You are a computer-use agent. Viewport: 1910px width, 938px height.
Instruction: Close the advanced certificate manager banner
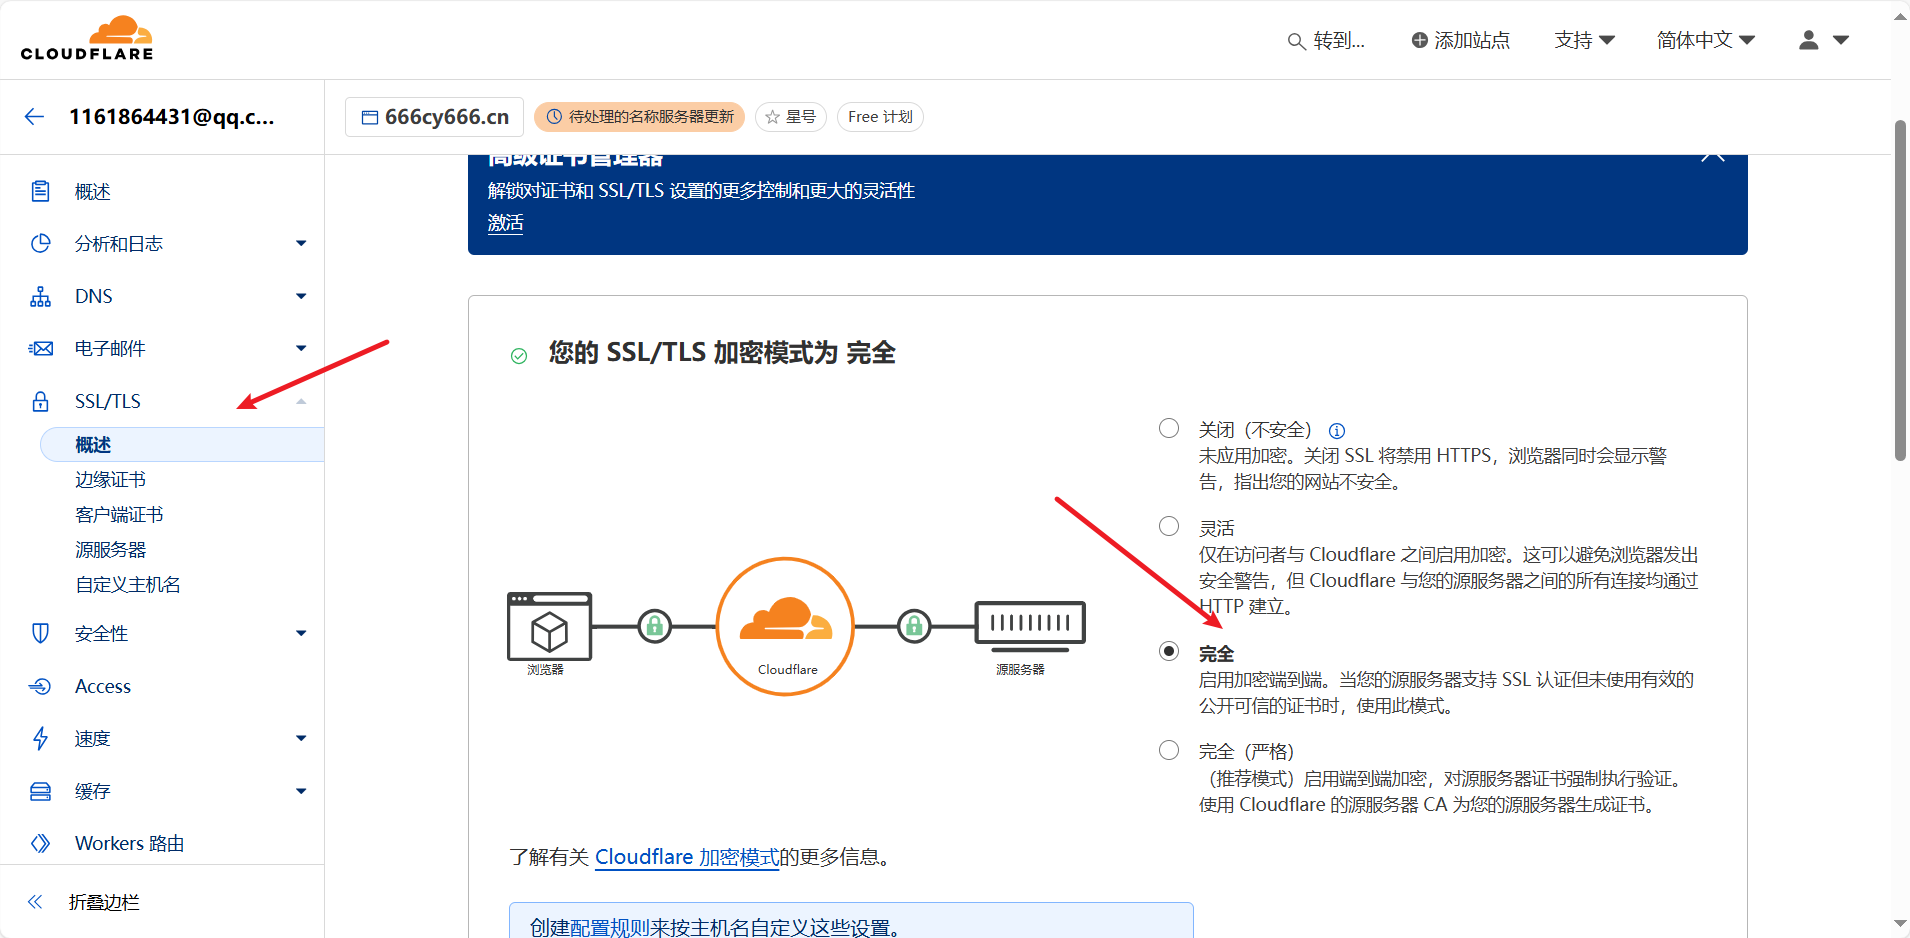pos(1713,157)
